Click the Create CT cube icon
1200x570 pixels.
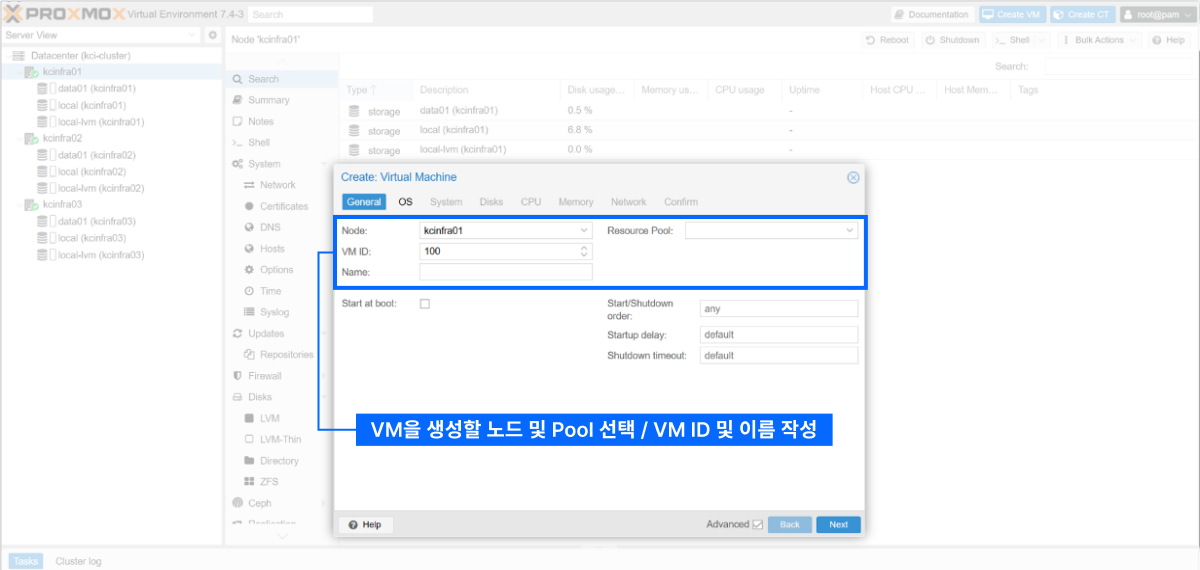1058,15
